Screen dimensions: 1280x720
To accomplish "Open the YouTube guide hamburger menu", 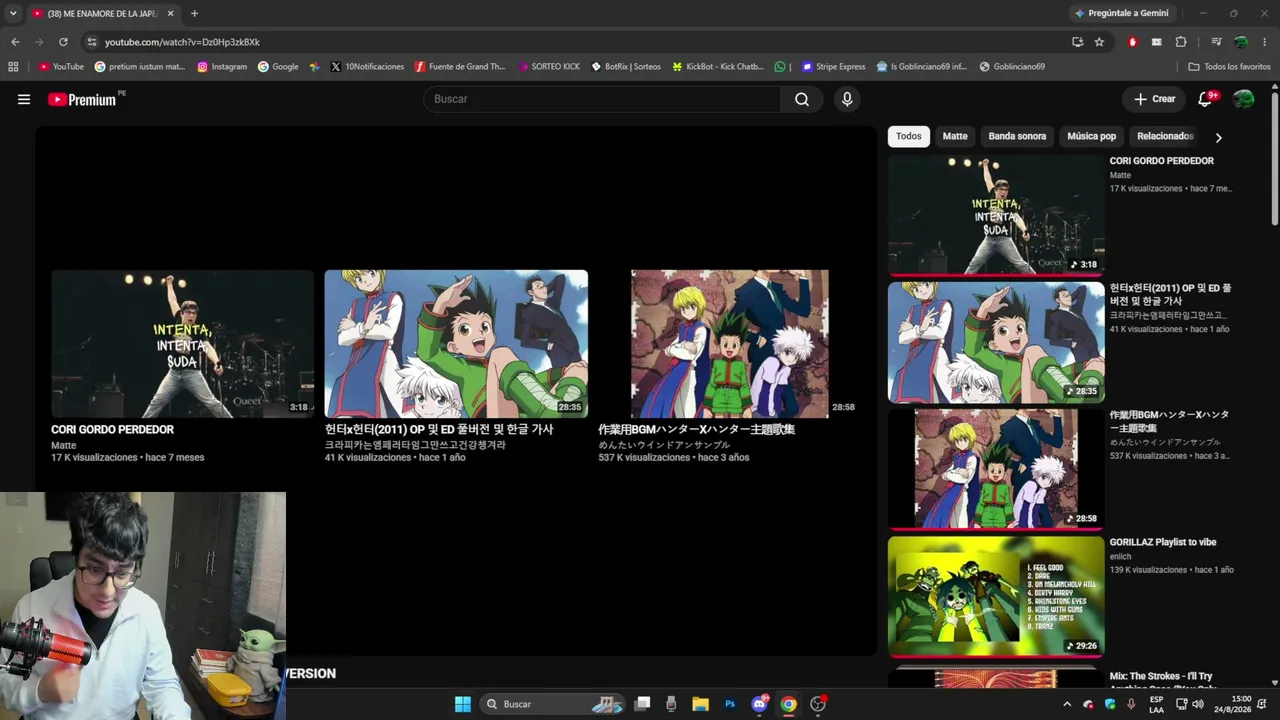I will [x=24, y=99].
